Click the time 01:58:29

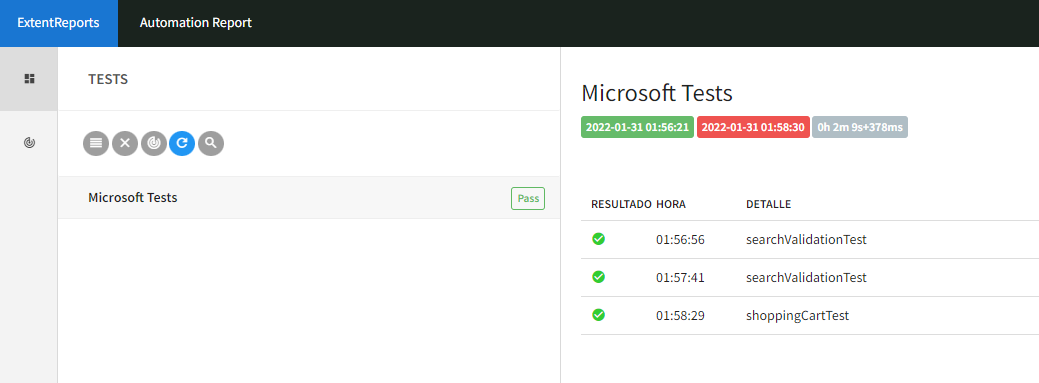[x=680, y=315]
